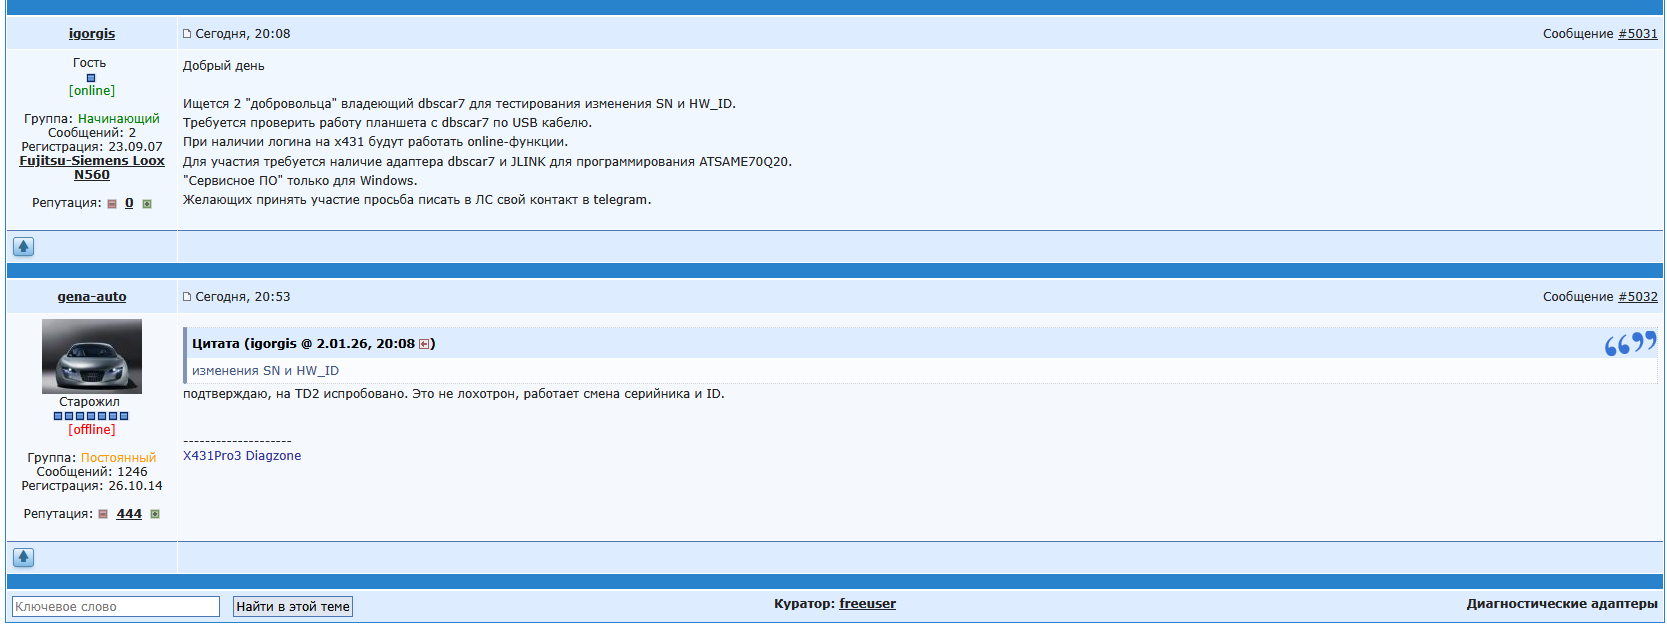Screen dimensions: 1667x627
Task: Click Гость rank label
Action: point(89,63)
